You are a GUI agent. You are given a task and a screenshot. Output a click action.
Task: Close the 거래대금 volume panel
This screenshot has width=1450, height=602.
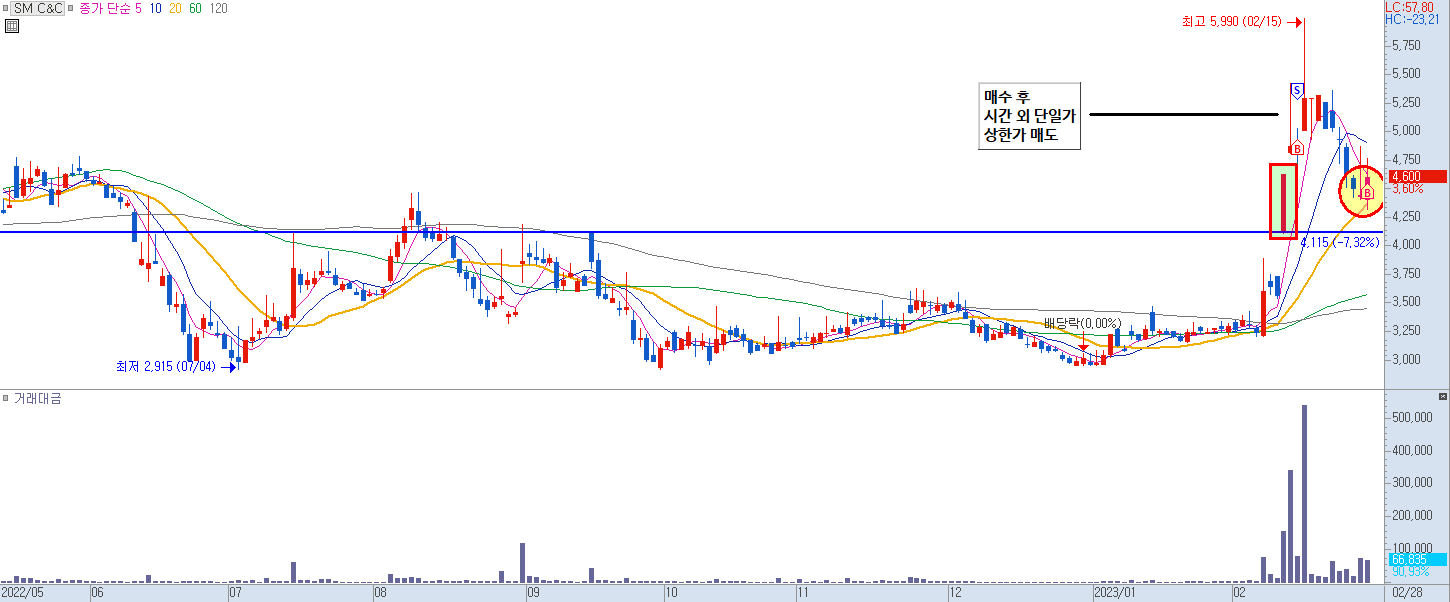click(x=1443, y=397)
